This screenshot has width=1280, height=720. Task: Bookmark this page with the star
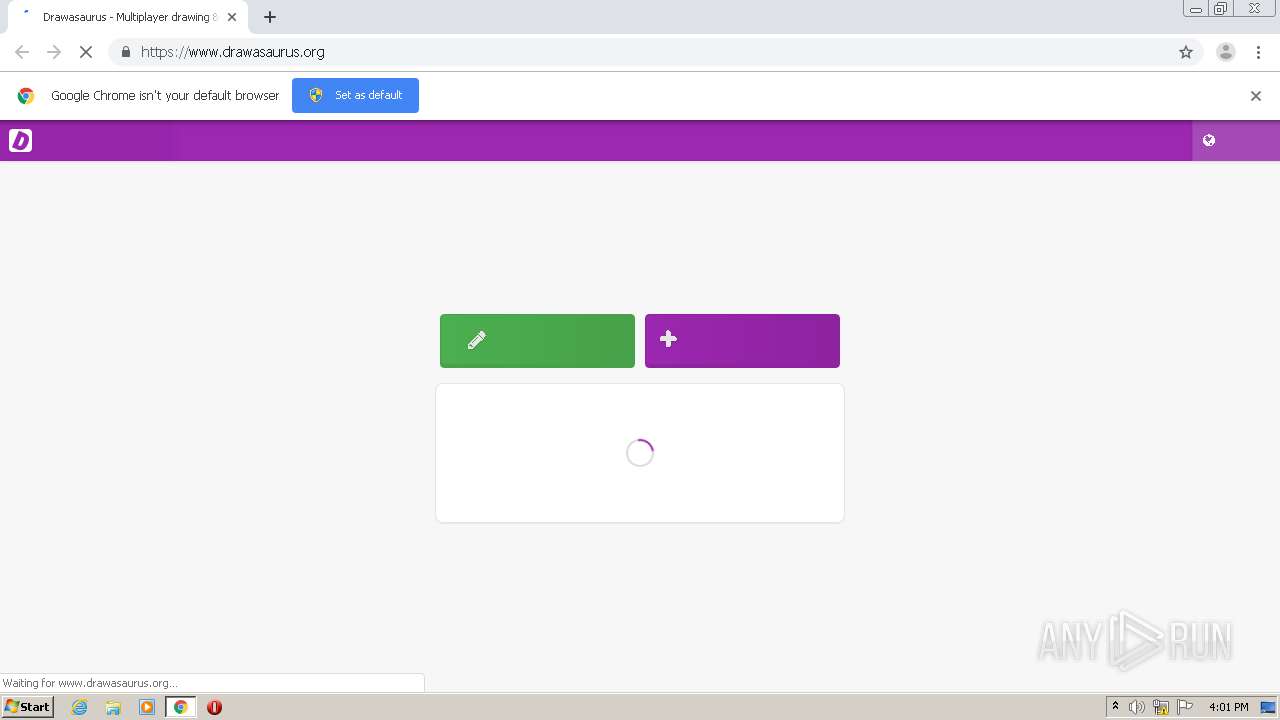(1186, 52)
